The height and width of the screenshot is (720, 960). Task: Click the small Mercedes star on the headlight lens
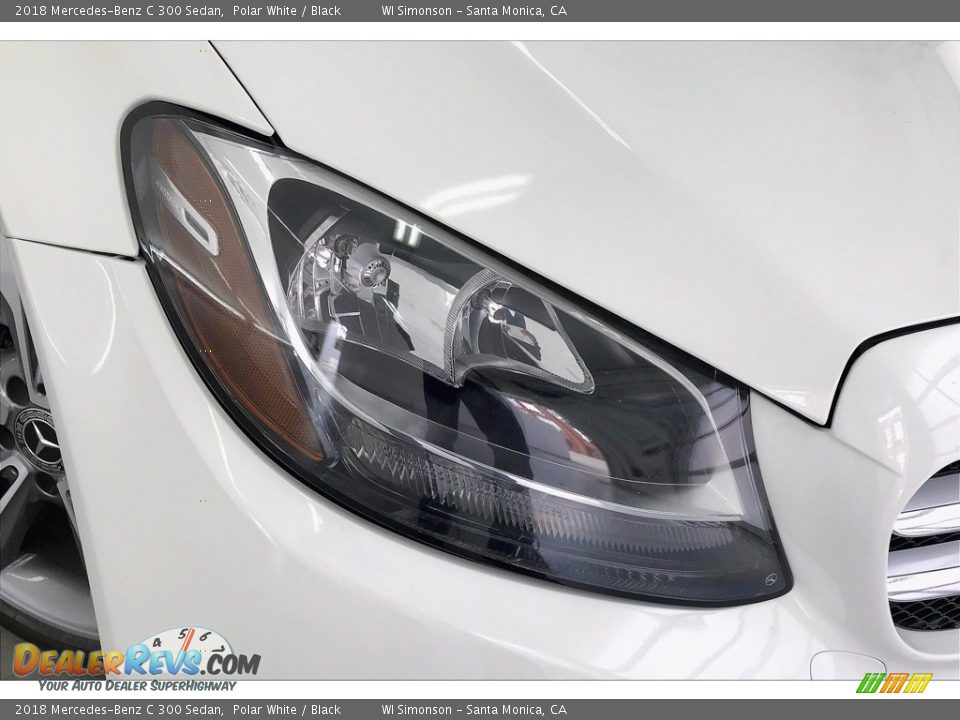coord(771,579)
